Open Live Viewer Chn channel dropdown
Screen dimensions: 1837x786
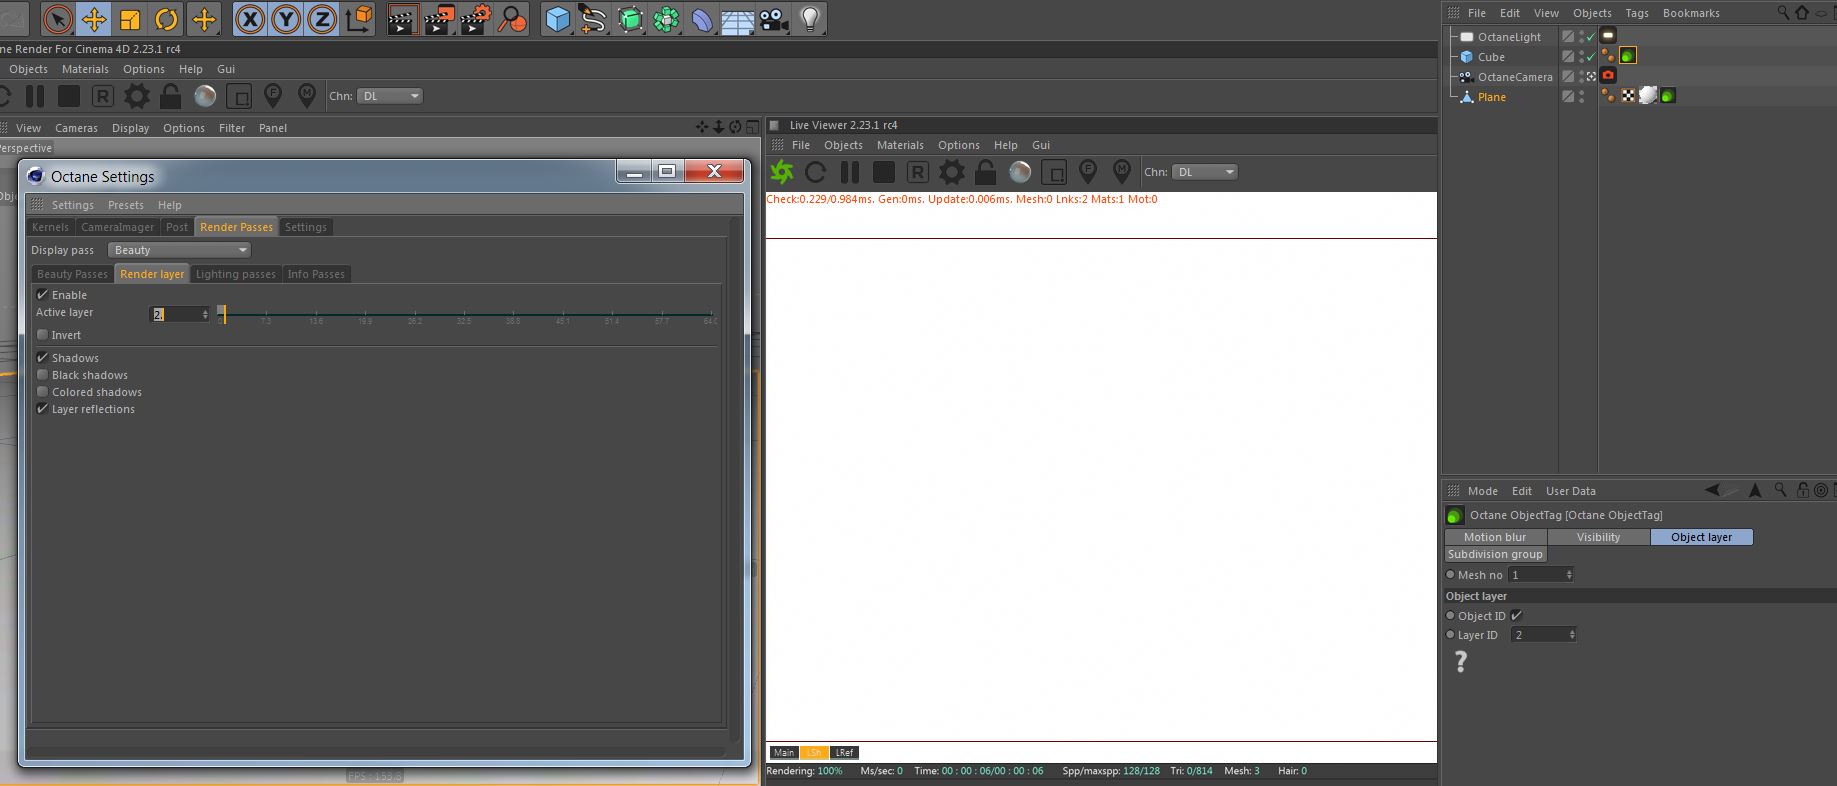tap(1205, 172)
